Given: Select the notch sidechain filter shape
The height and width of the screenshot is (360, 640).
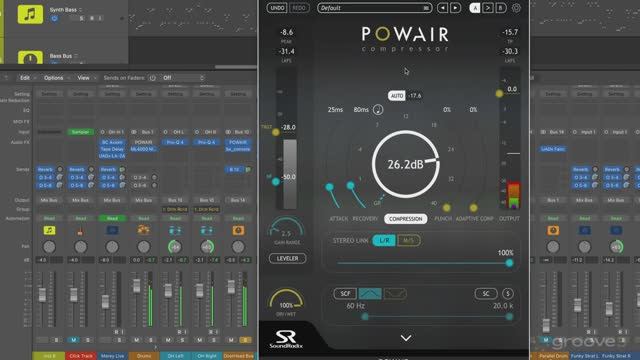Looking at the screenshot, I should [395, 293].
